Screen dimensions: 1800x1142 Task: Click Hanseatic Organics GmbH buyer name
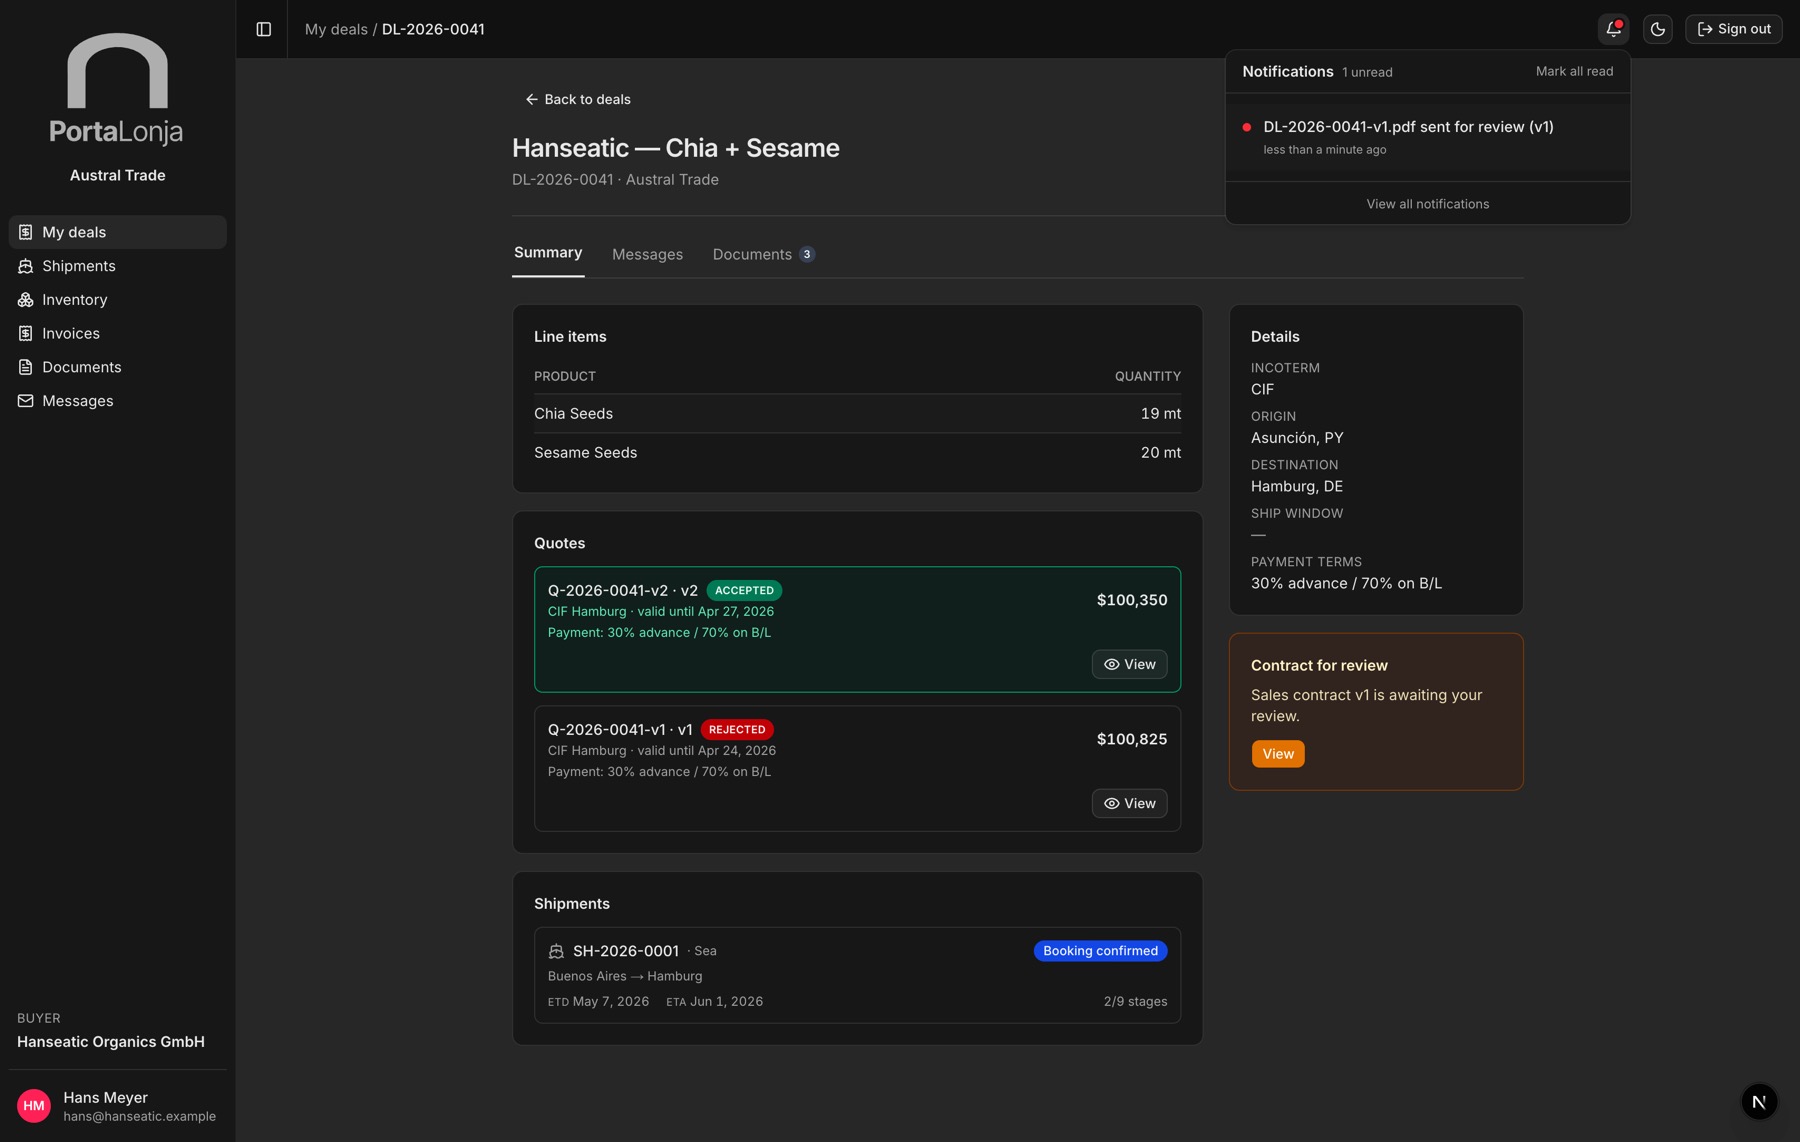(x=111, y=1042)
